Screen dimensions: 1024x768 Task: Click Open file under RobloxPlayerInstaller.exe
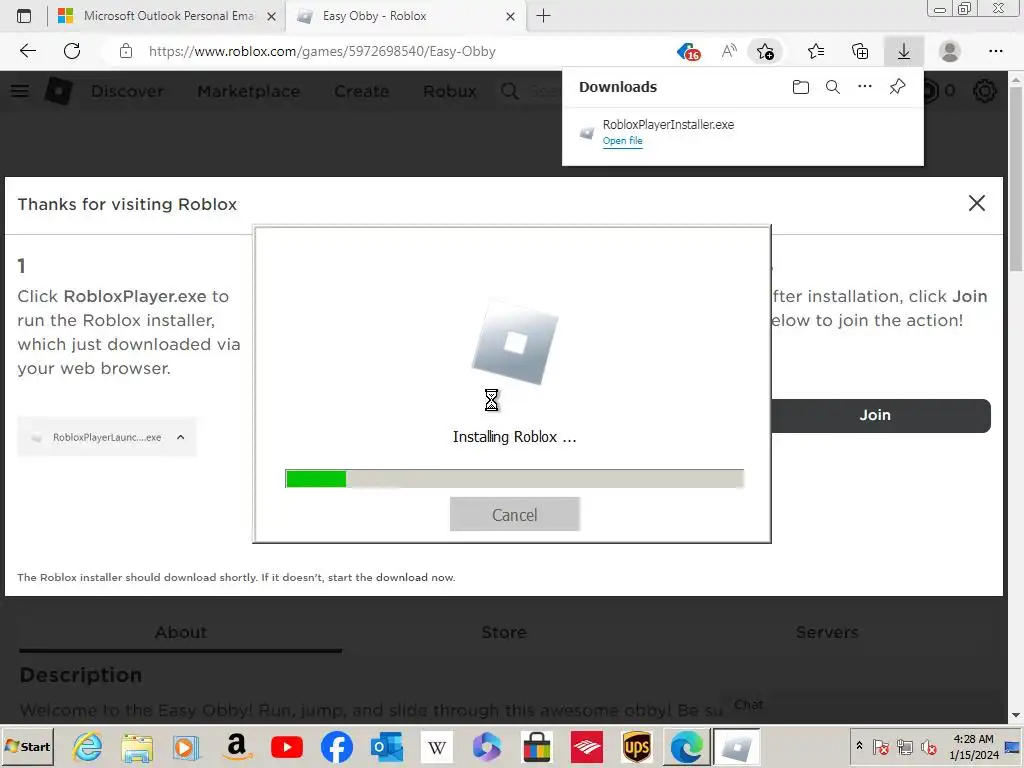coord(622,141)
